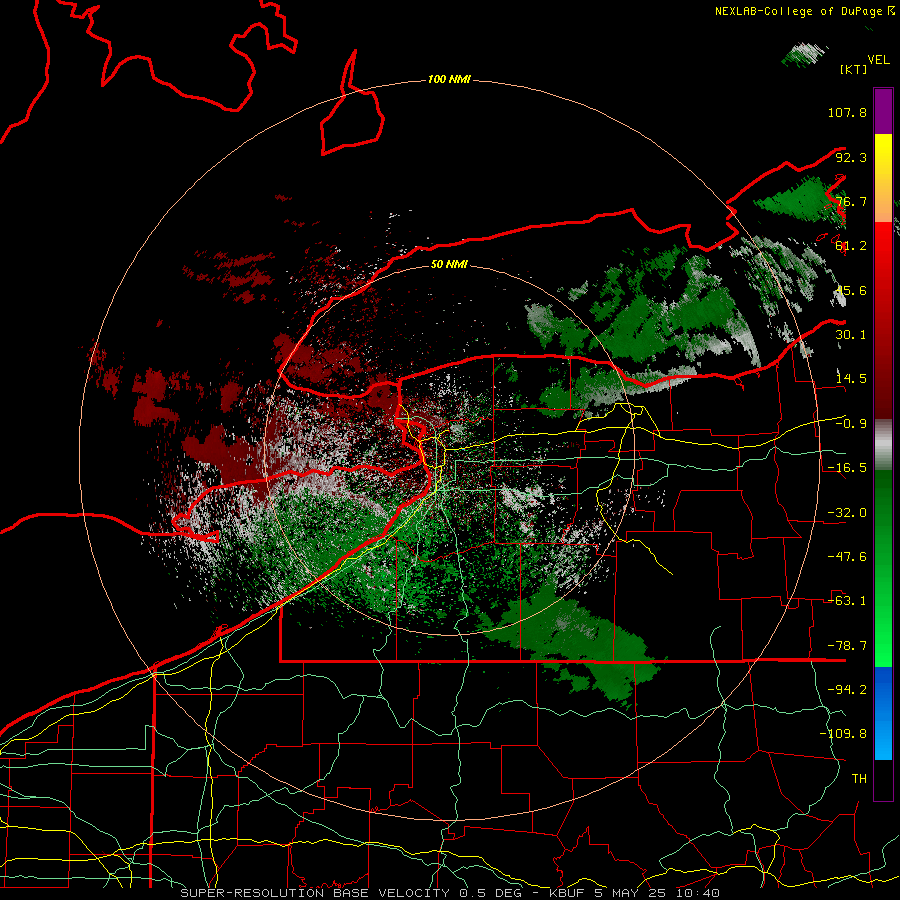Click the -32.0 velocity scale value
The image size is (900, 900).
point(847,513)
